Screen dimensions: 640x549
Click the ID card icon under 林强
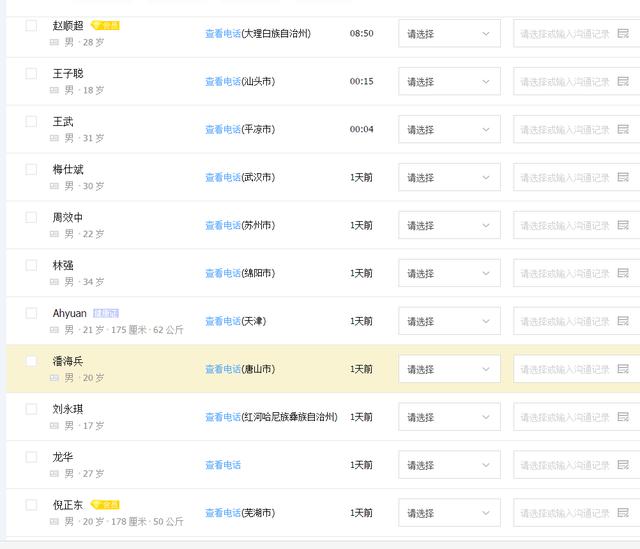point(55,282)
